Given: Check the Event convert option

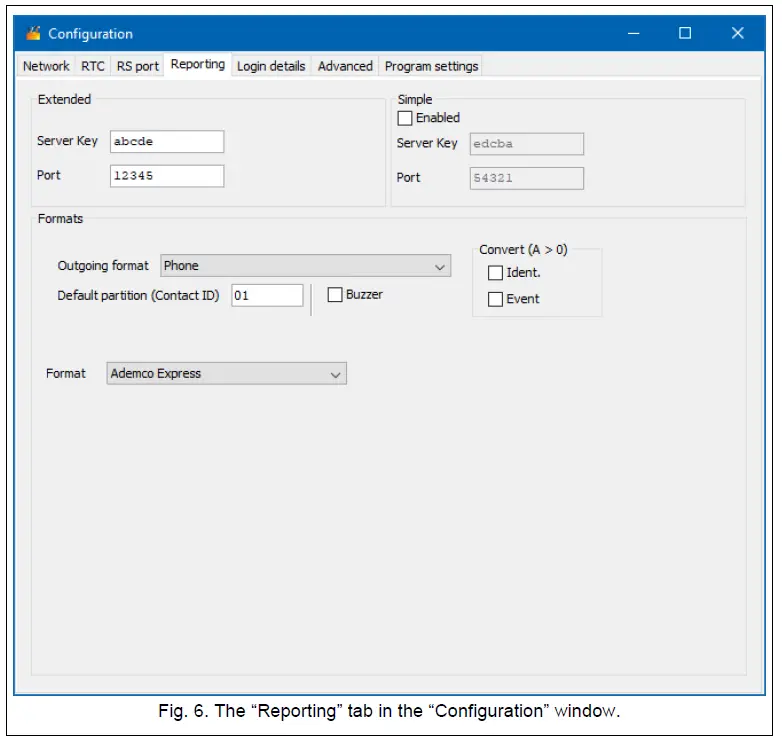Looking at the screenshot, I should [495, 300].
